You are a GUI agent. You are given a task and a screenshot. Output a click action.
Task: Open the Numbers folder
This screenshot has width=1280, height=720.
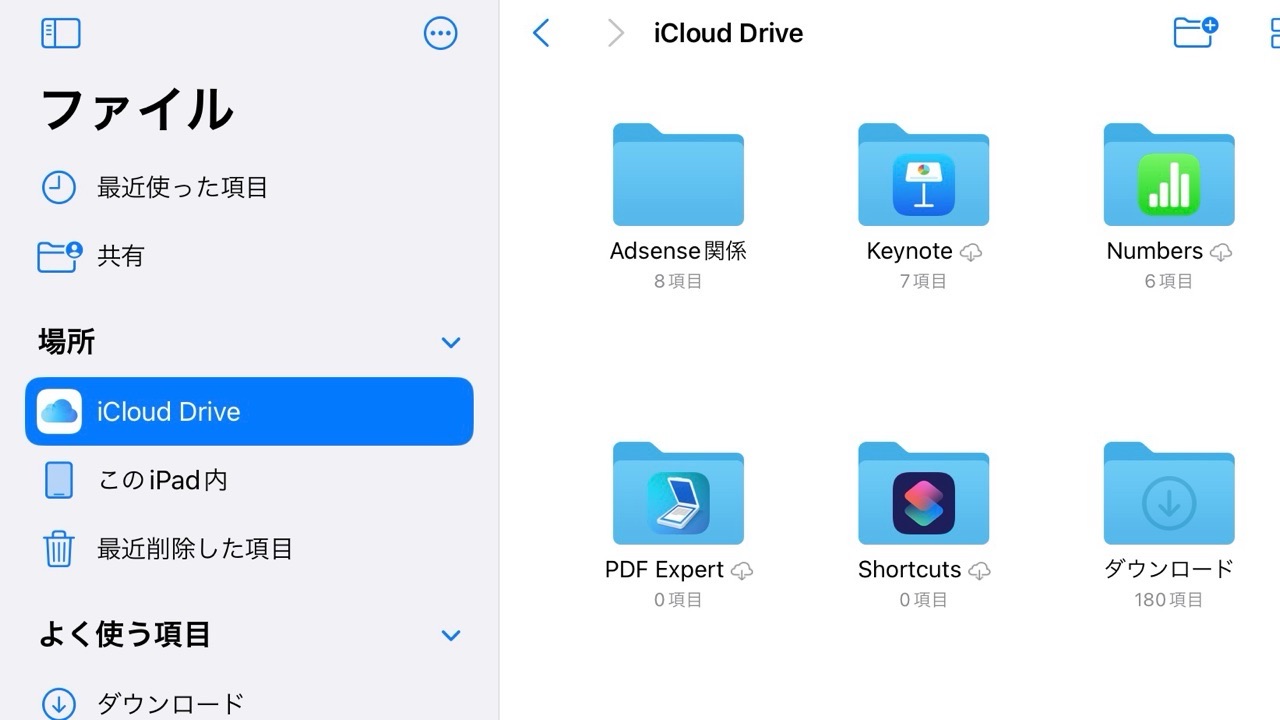click(1168, 176)
